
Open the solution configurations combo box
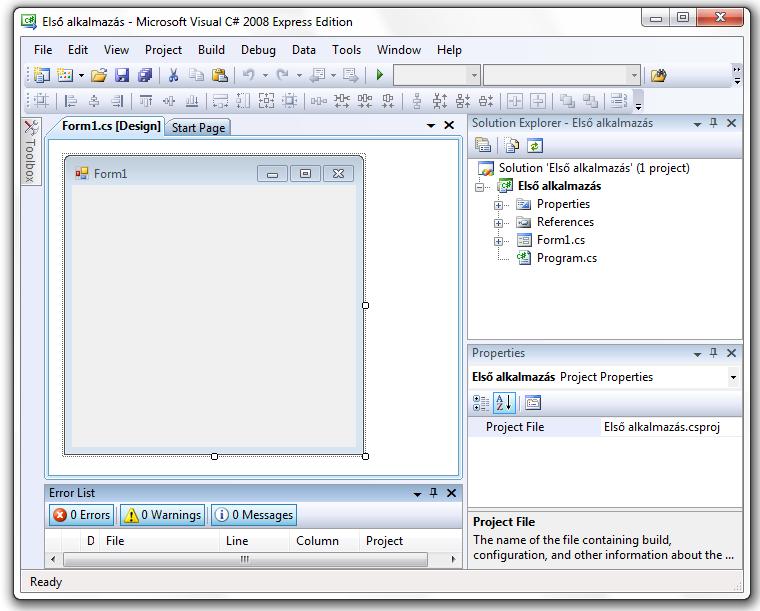coord(437,76)
